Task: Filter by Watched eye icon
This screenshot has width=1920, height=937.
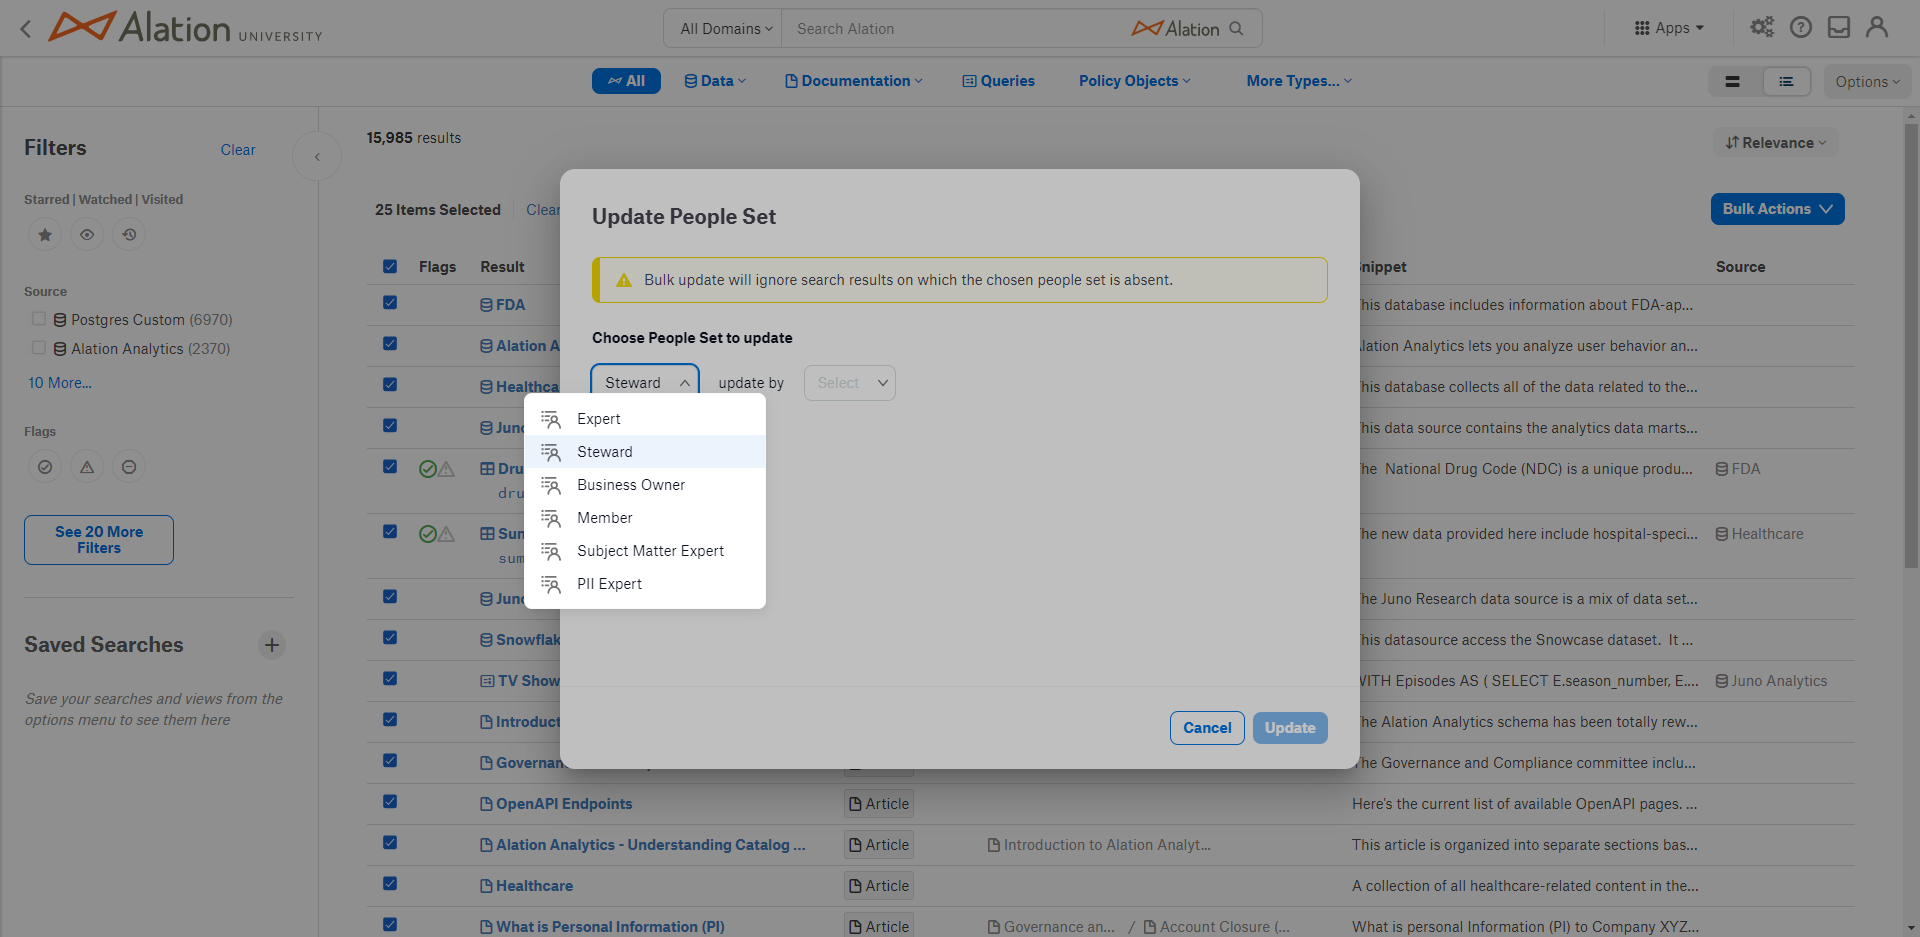Action: (87, 235)
